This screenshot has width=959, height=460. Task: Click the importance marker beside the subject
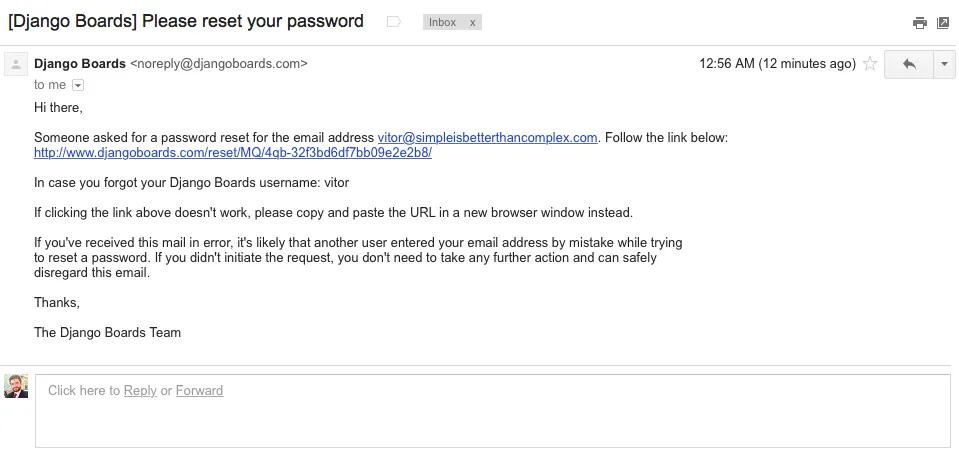[394, 22]
